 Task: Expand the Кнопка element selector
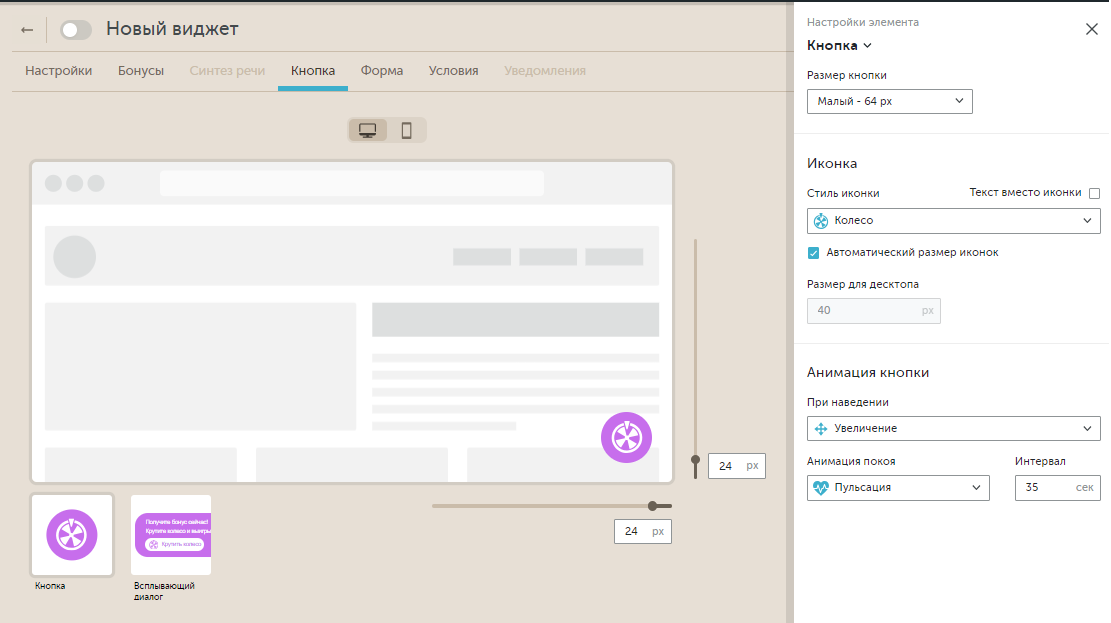point(839,45)
